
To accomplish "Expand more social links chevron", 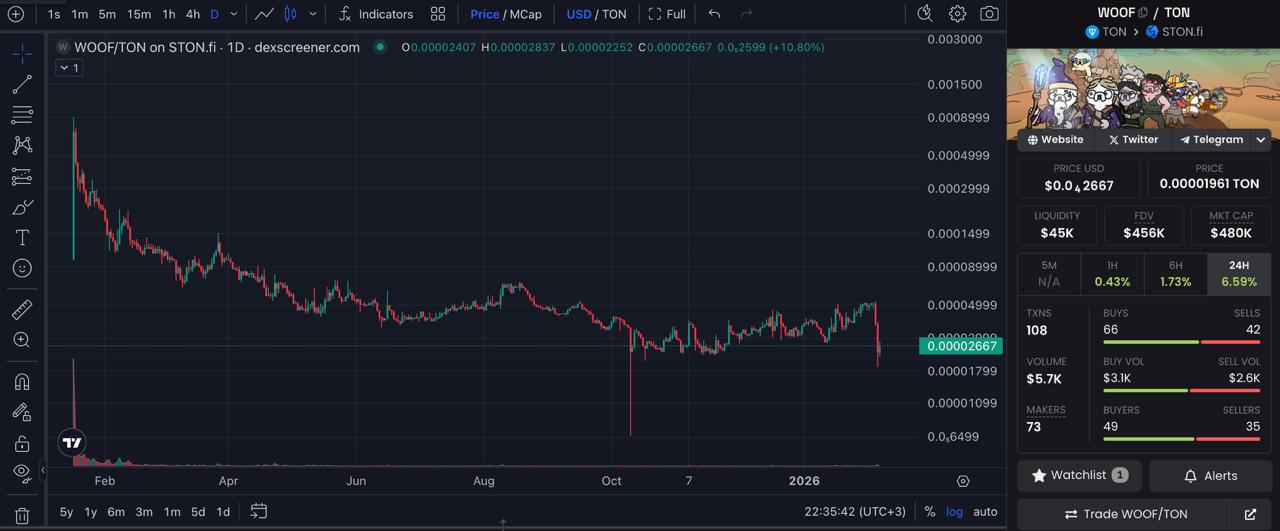I will coord(1260,139).
